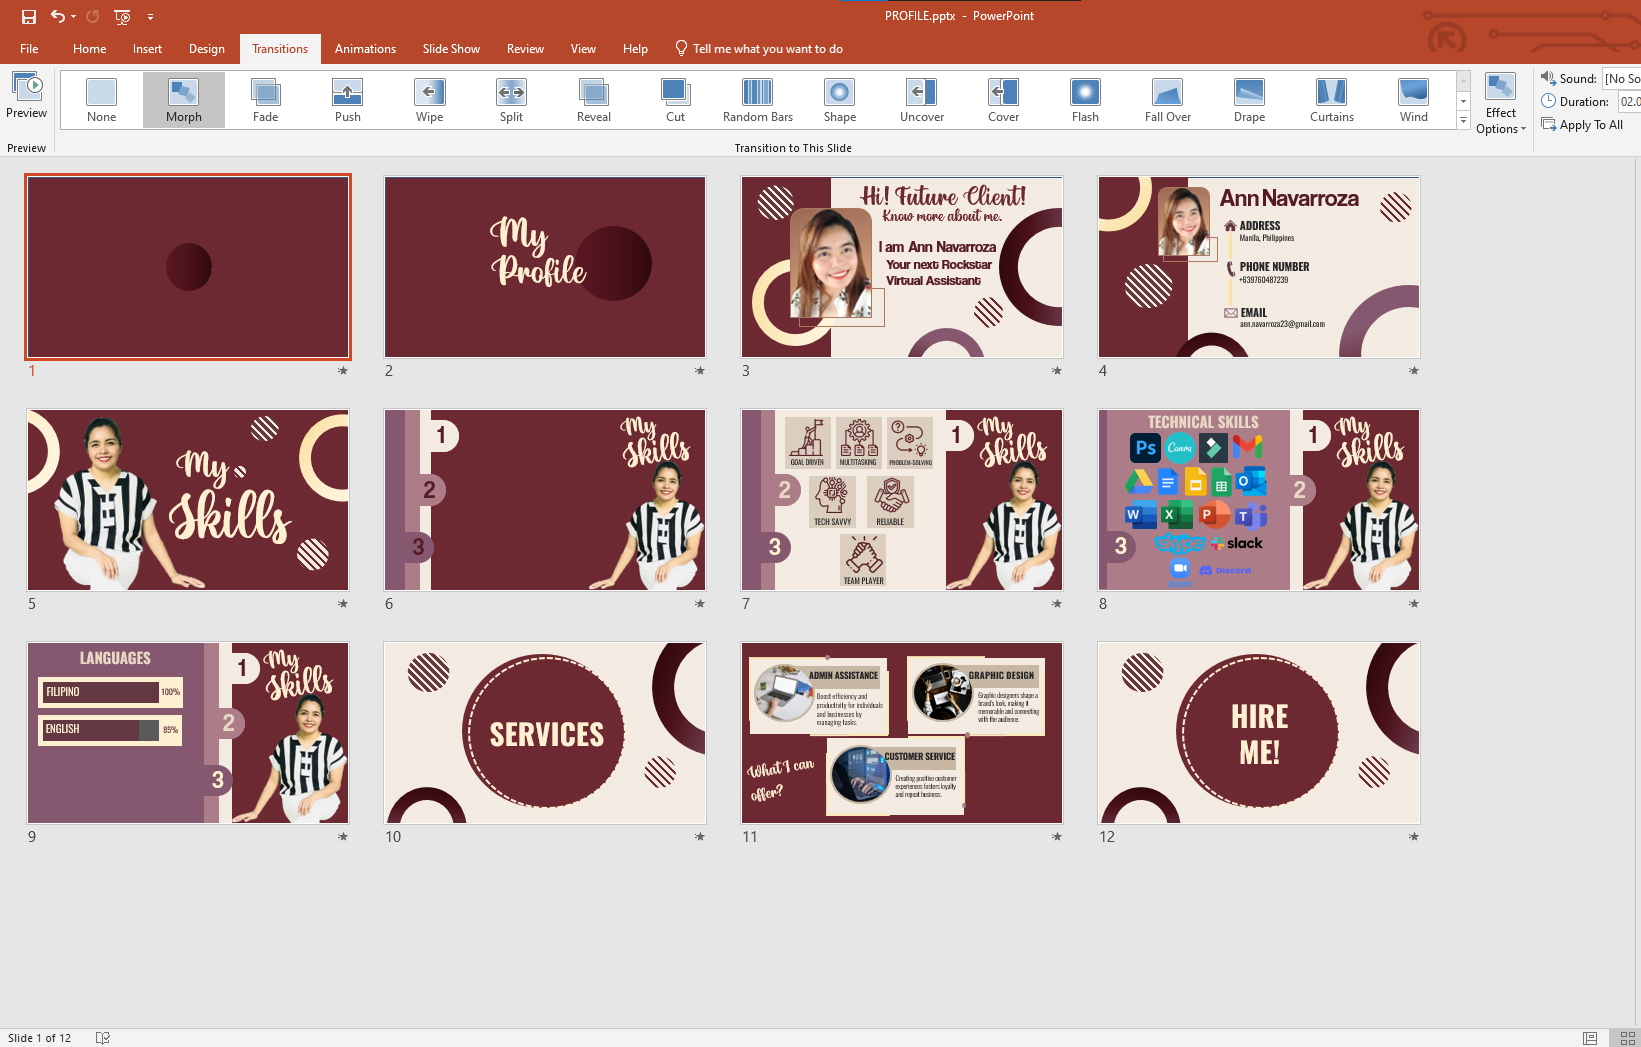Open the Slide Show tab

(451, 49)
